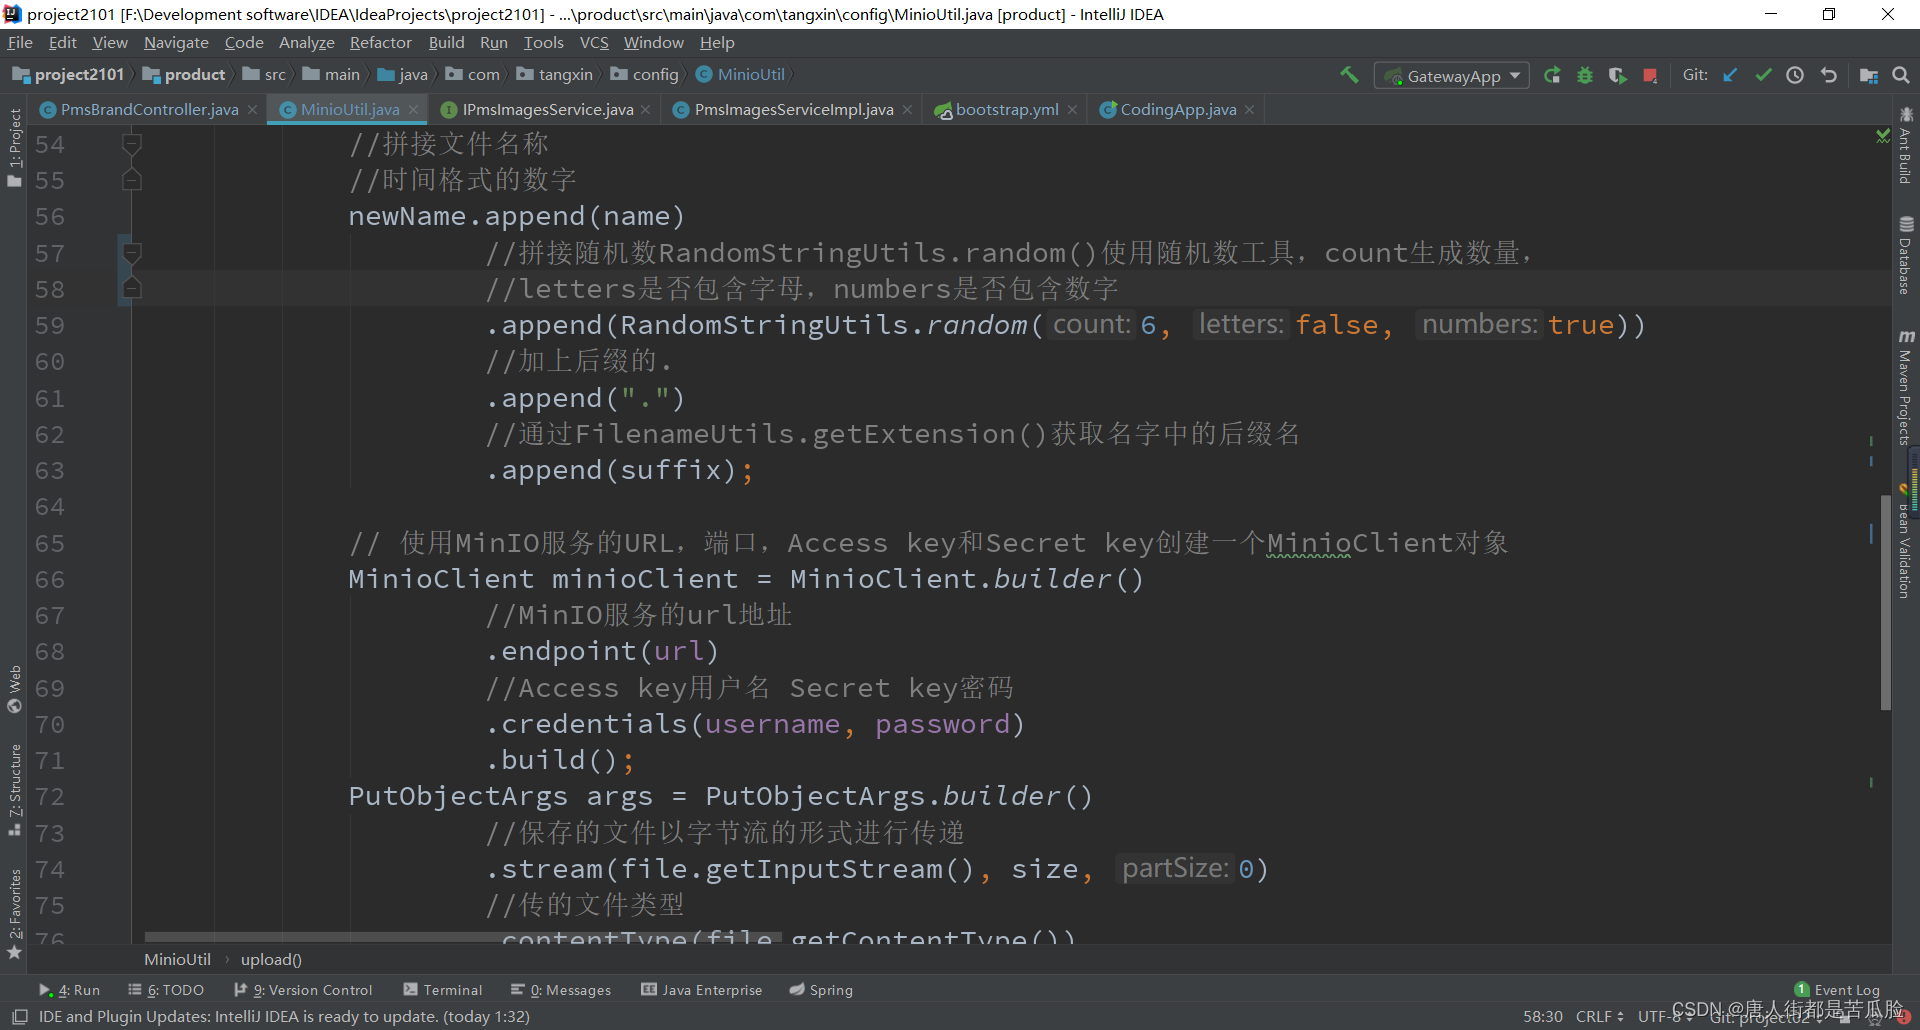Click the green Debug bug icon
Image resolution: width=1920 pixels, height=1030 pixels.
[x=1585, y=75]
